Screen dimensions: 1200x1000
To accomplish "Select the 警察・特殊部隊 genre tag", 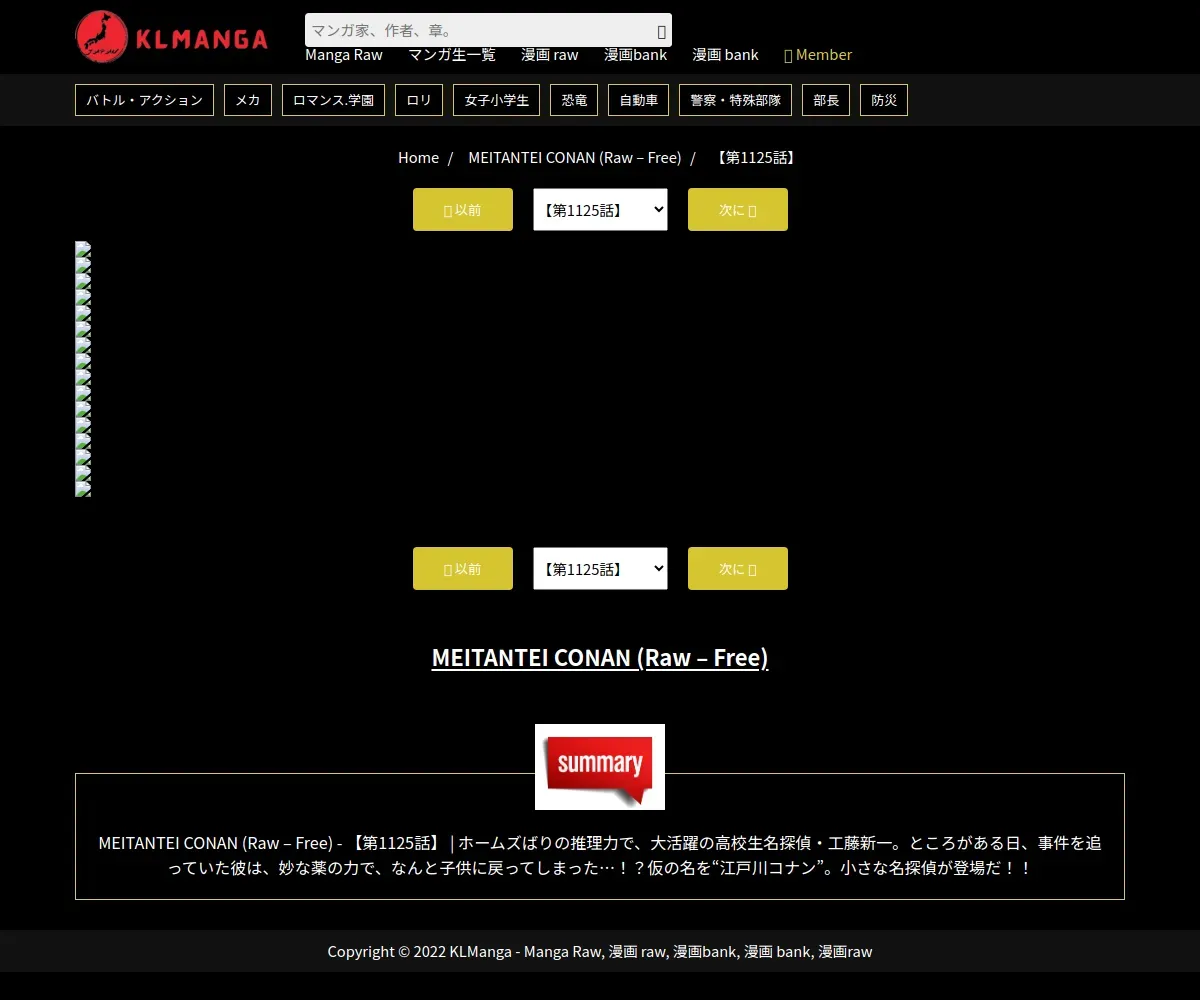I will click(736, 100).
